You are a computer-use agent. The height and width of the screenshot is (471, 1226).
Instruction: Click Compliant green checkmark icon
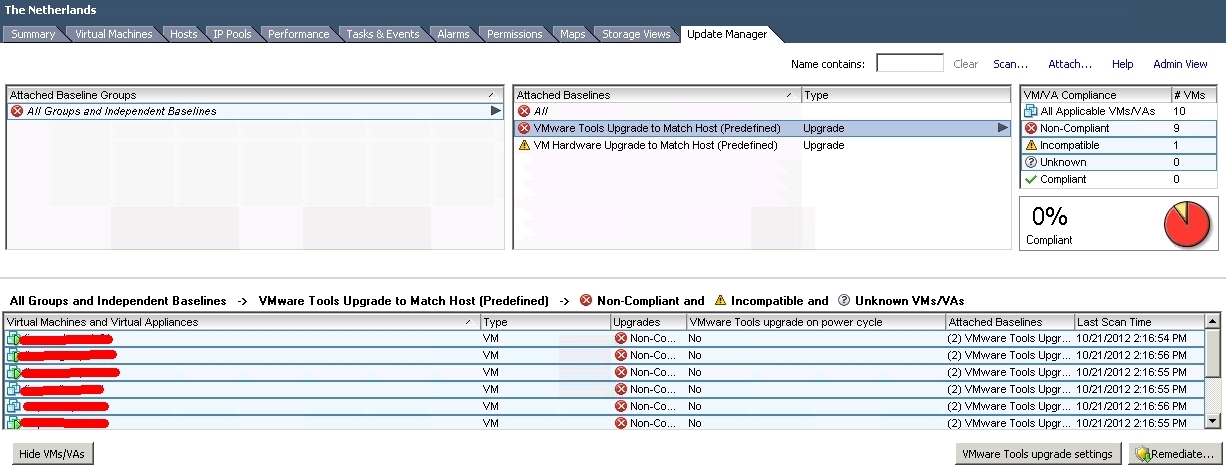click(1031, 179)
